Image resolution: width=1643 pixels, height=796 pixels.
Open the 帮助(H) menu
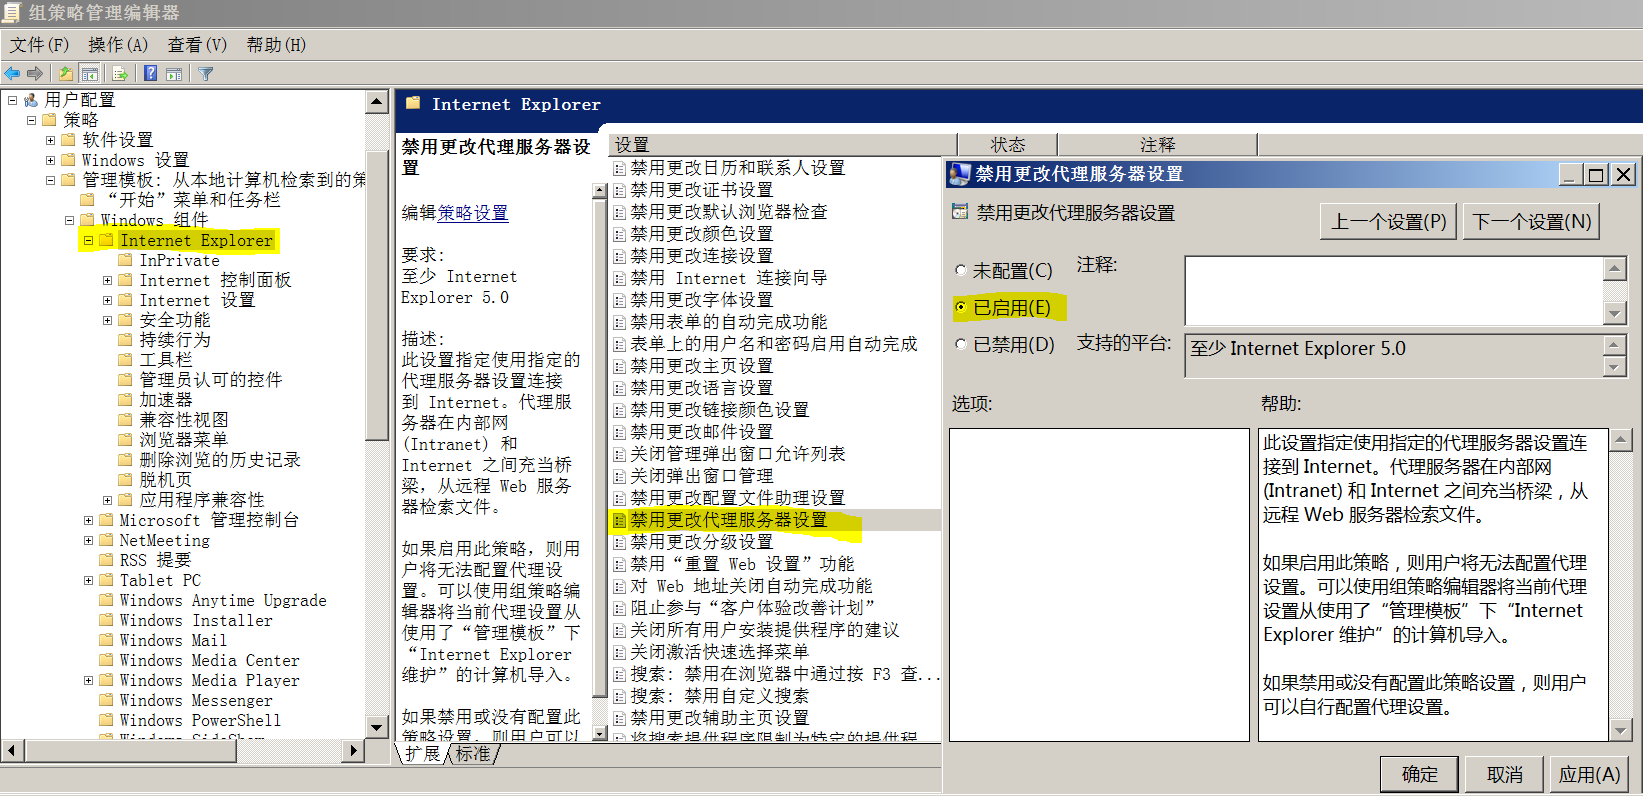276,45
